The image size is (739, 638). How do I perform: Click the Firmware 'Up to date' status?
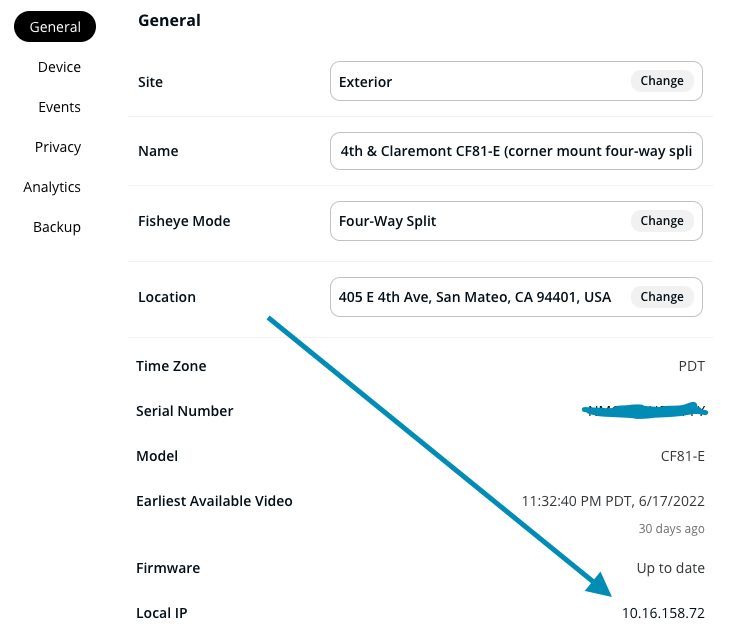pyautogui.click(x=670, y=568)
